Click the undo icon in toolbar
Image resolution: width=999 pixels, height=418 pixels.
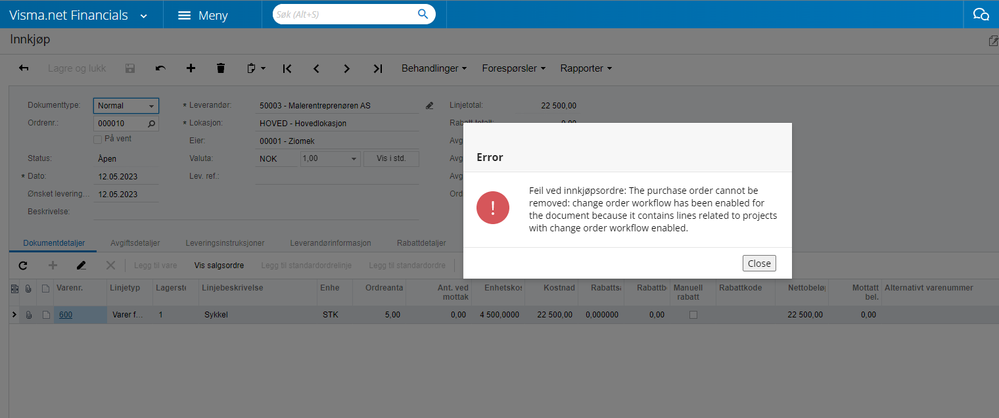[x=161, y=68]
